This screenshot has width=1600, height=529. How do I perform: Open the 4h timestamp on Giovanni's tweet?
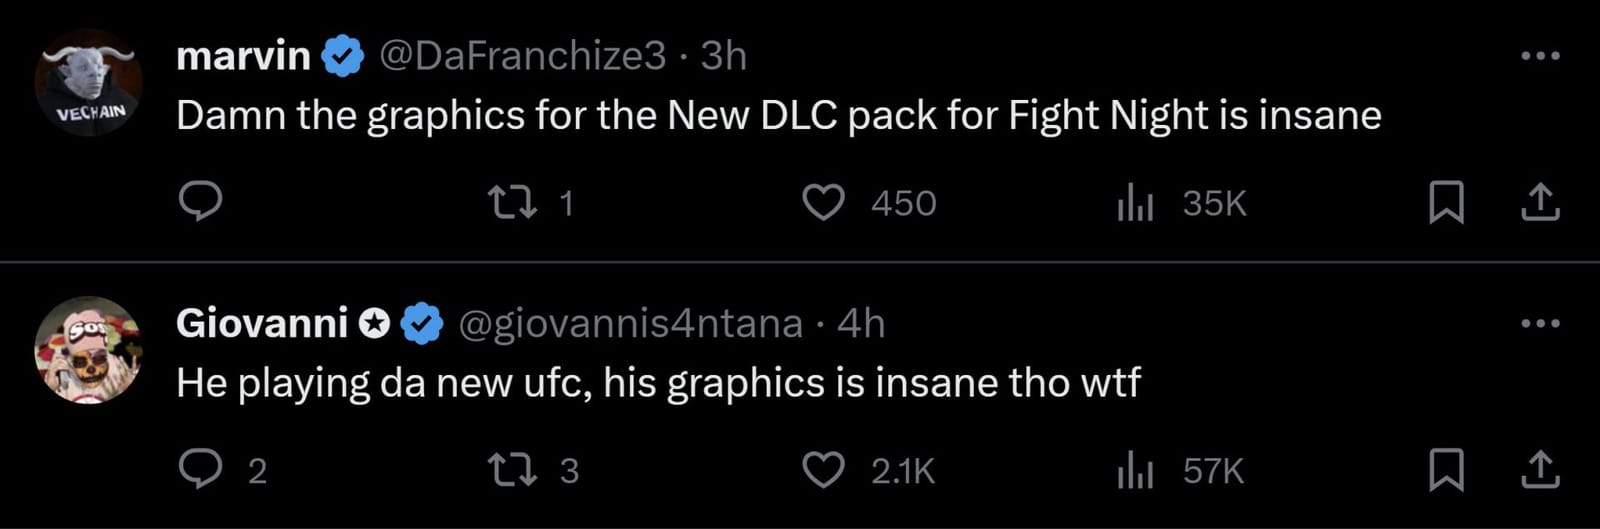[x=861, y=323]
